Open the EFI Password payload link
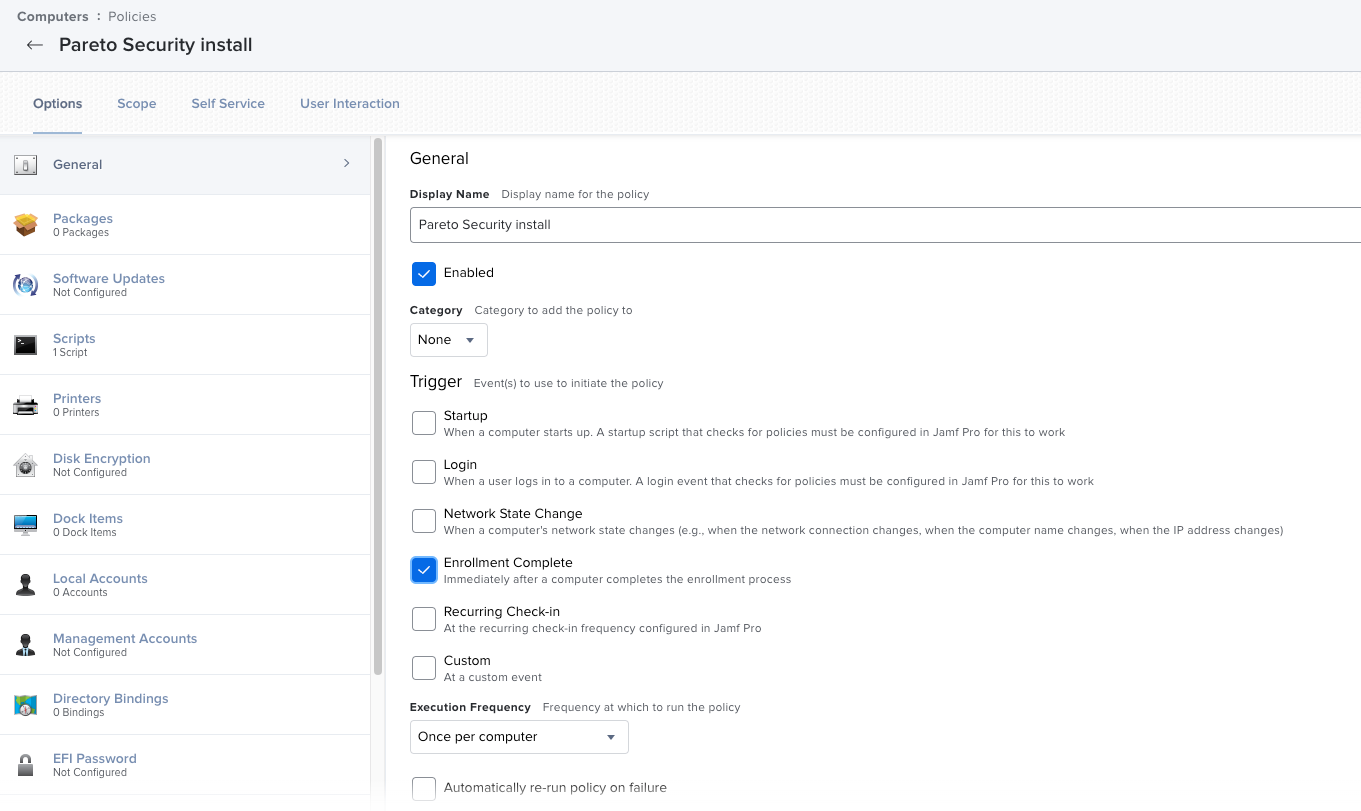 (95, 758)
